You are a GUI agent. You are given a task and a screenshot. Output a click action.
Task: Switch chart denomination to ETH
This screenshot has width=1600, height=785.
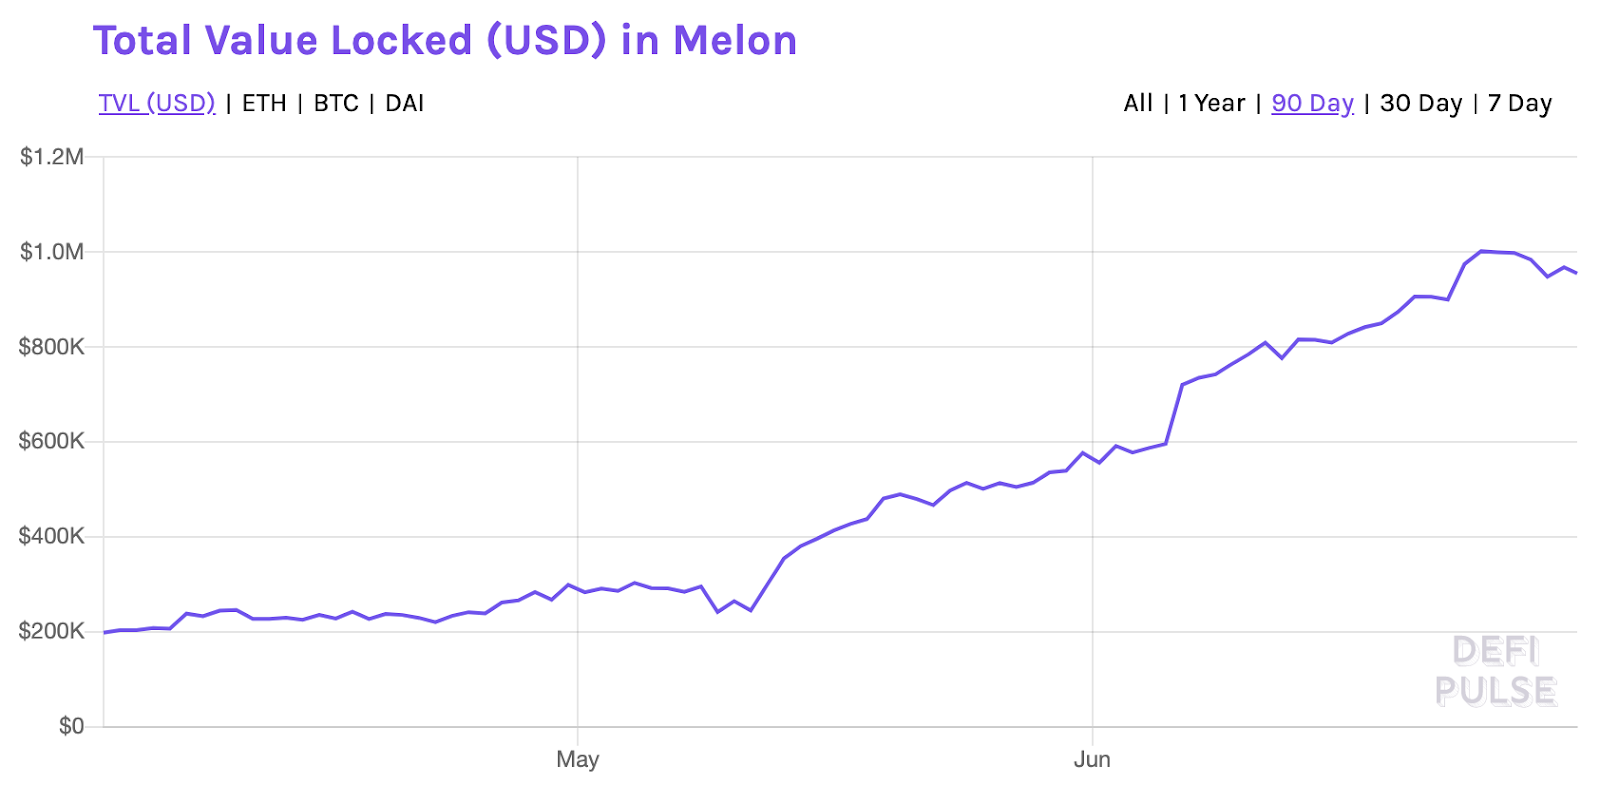point(264,103)
